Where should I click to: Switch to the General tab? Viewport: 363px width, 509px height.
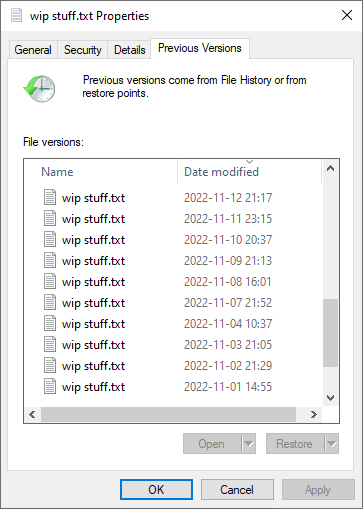pyautogui.click(x=33, y=50)
